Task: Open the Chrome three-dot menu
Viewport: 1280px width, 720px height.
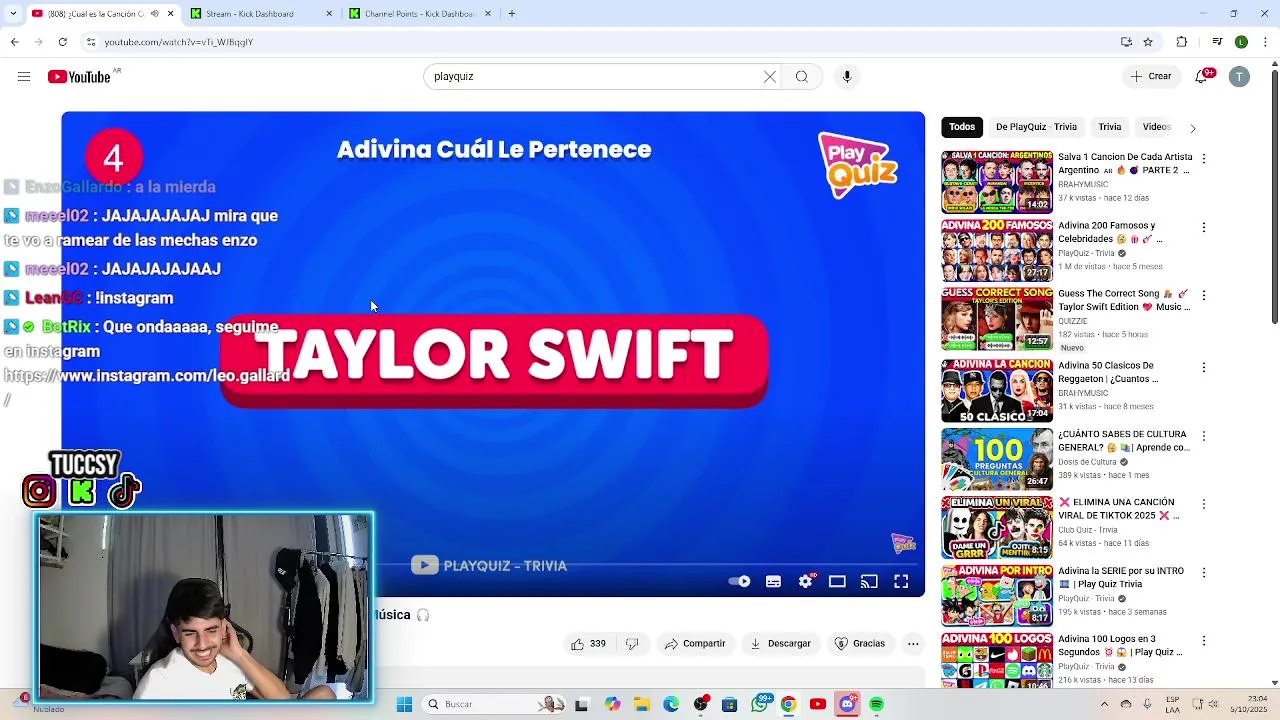Action: (1265, 42)
